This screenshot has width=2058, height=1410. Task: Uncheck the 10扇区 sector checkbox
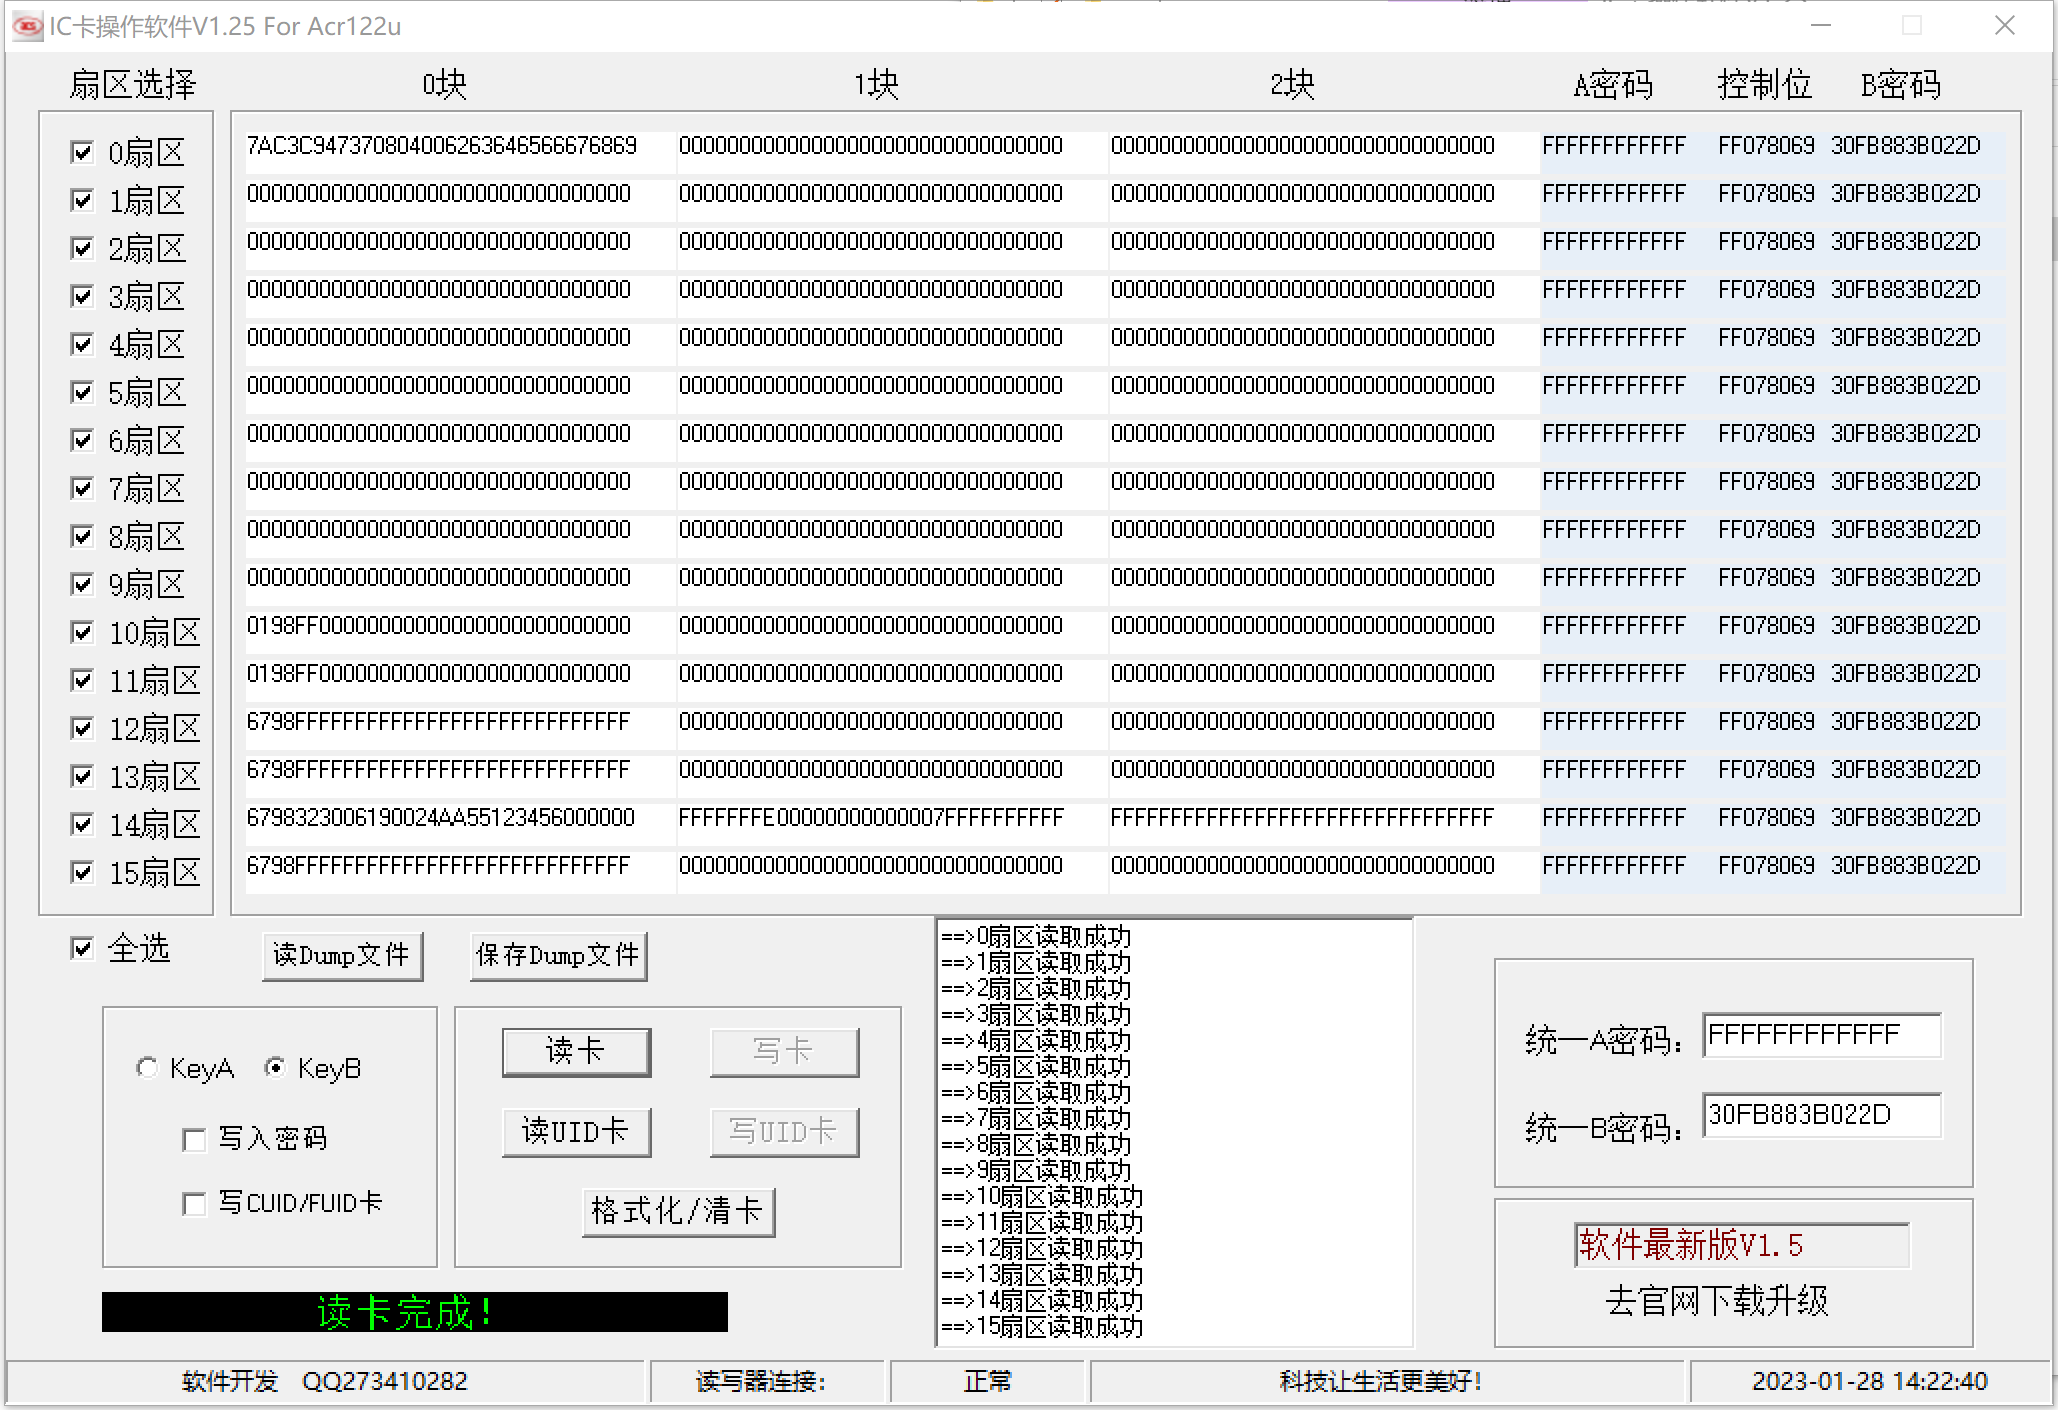[83, 632]
